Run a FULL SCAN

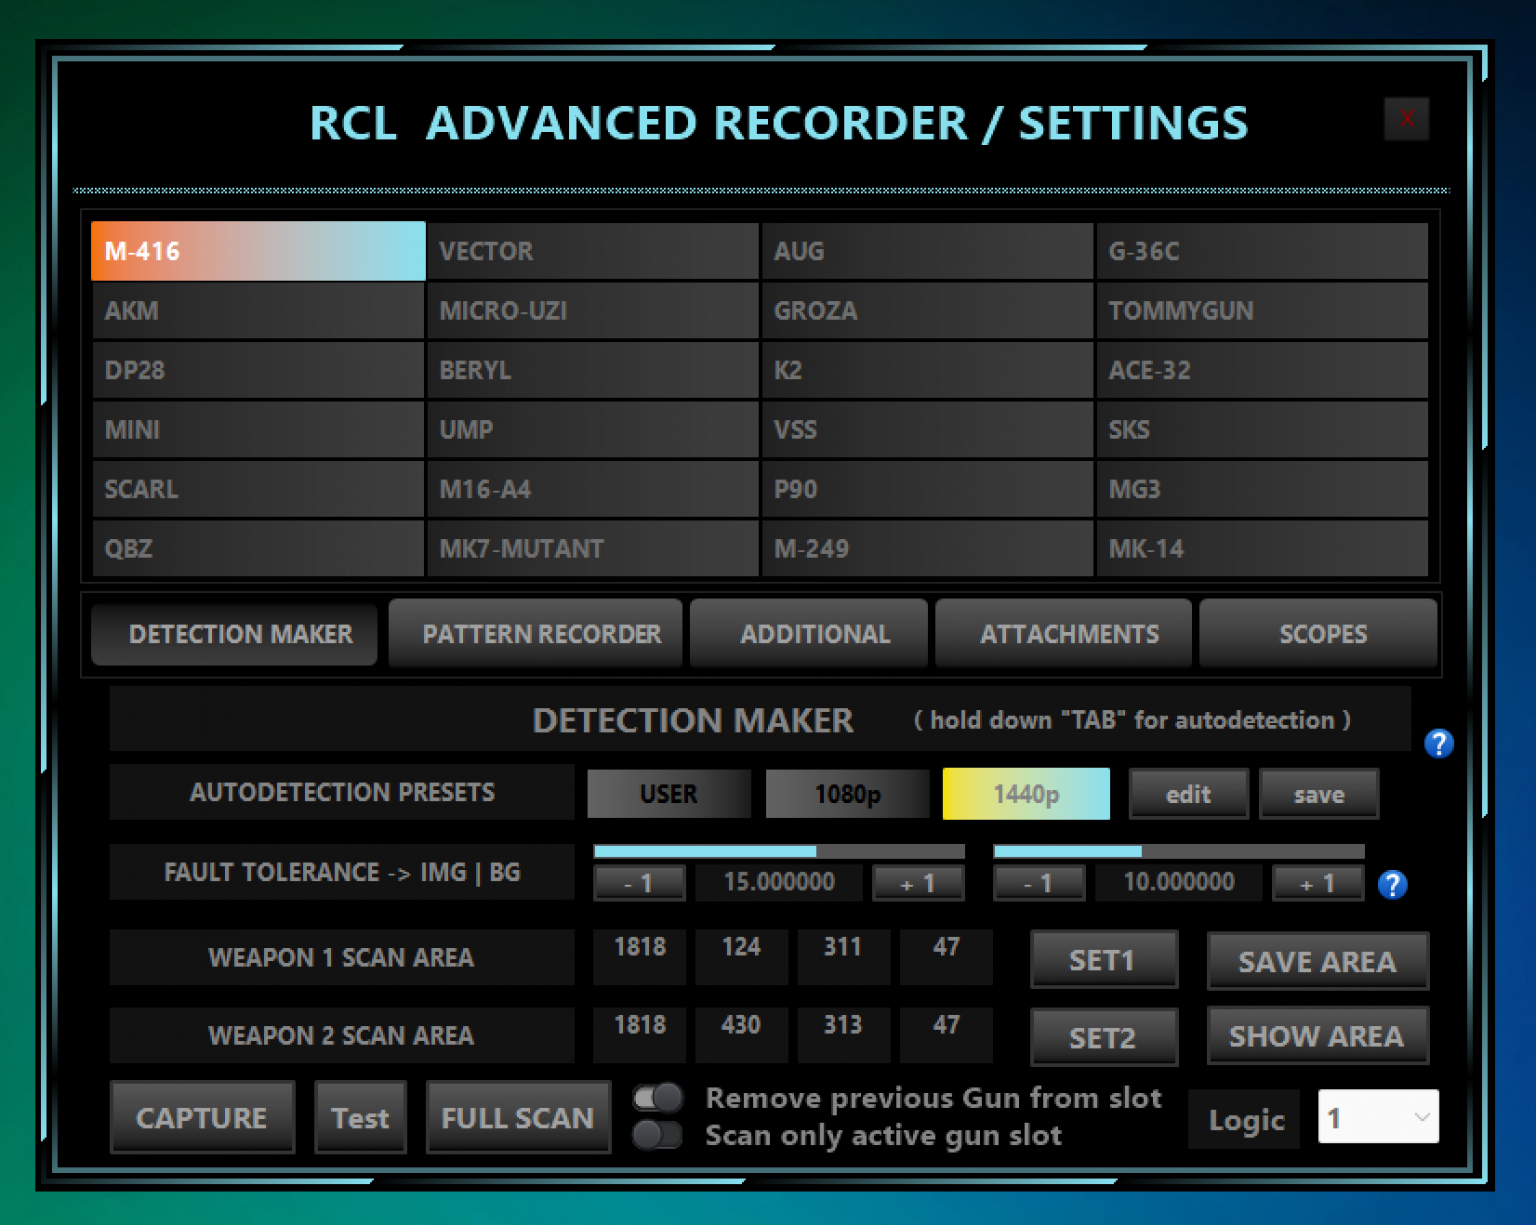point(517,1117)
